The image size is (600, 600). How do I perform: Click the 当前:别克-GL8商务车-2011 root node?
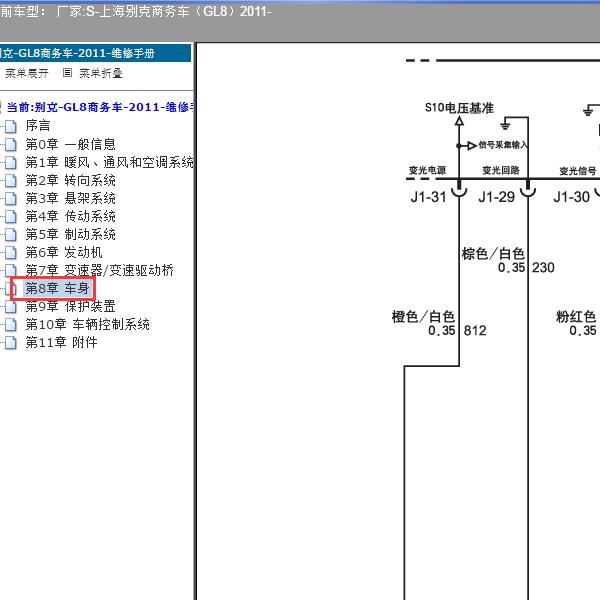(100, 107)
